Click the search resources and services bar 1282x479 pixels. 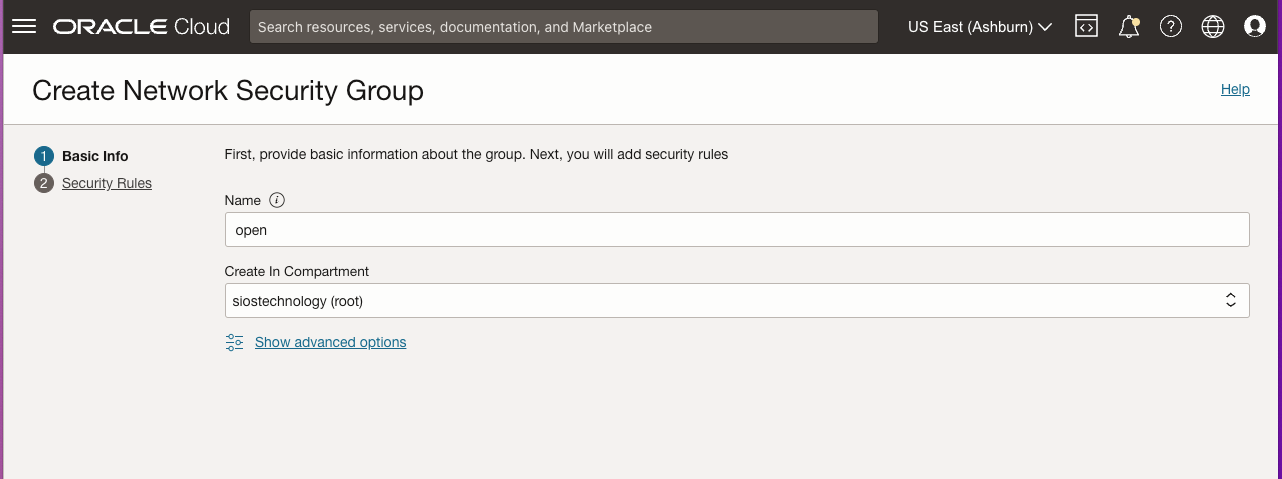(564, 27)
